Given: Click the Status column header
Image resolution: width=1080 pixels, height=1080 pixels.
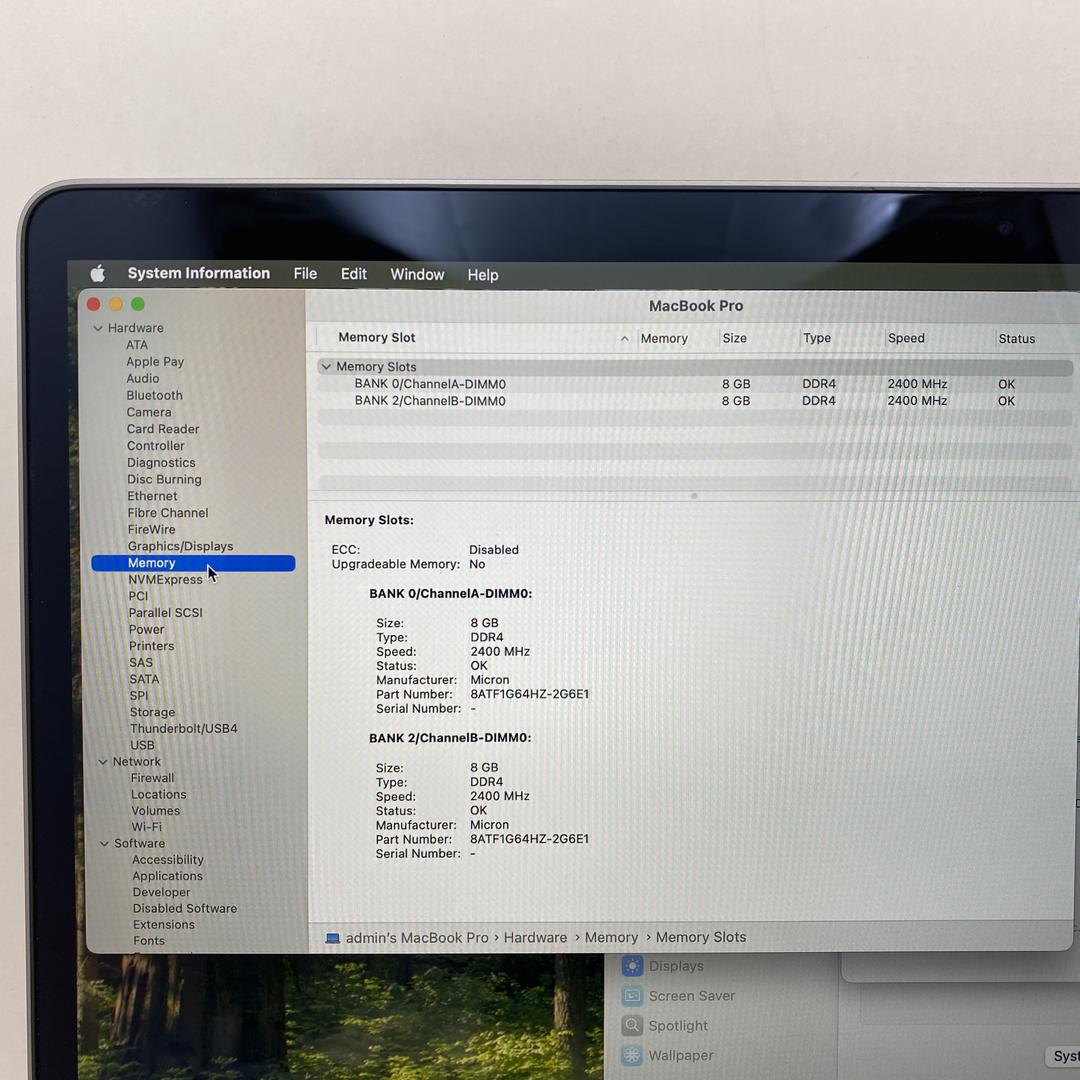Looking at the screenshot, I should click(1017, 339).
